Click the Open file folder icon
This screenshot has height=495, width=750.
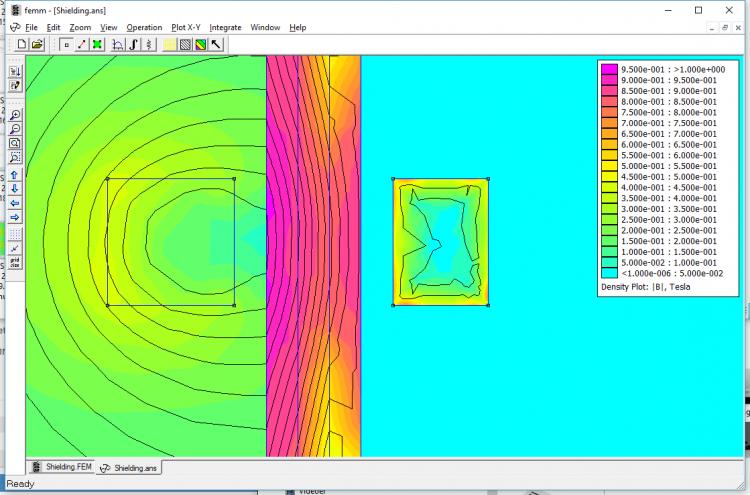click(x=37, y=44)
